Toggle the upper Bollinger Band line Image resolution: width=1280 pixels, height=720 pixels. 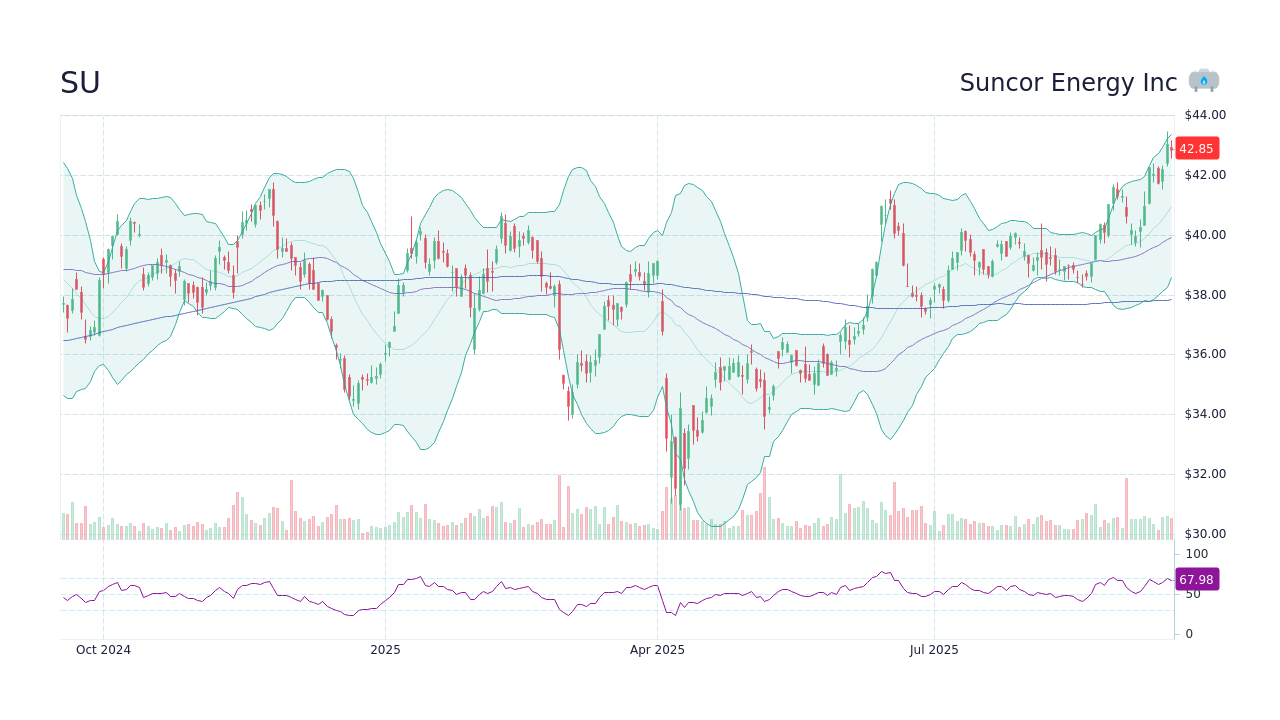point(578,170)
